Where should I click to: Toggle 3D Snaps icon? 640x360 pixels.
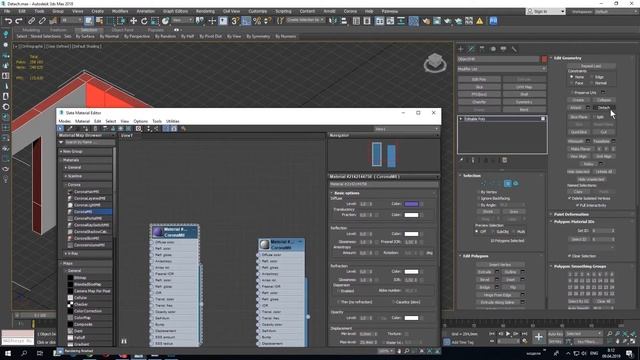click(x=235, y=21)
